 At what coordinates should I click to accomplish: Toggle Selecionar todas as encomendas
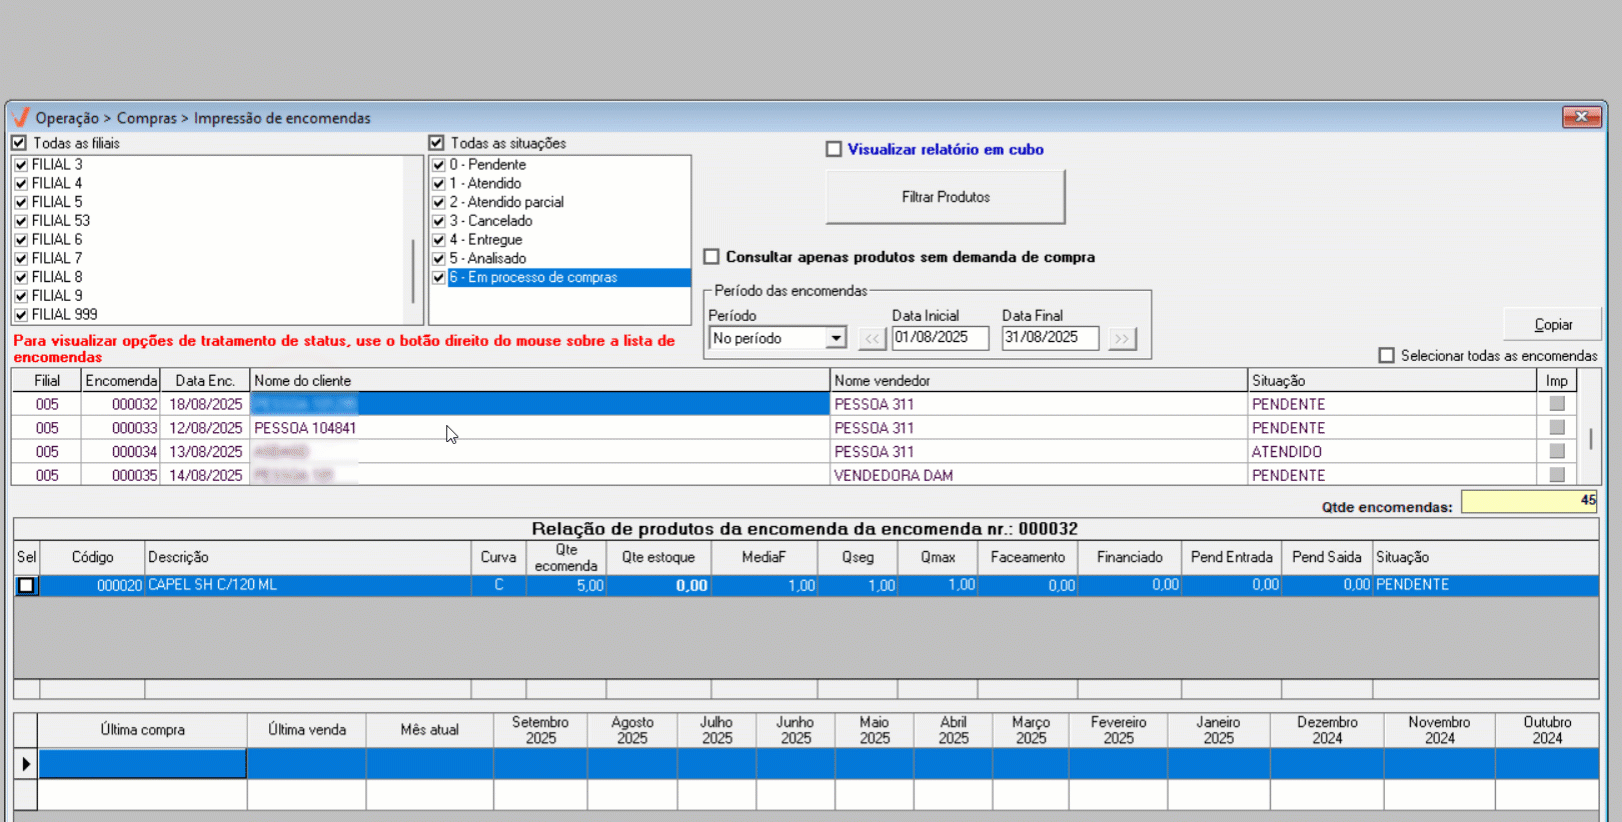point(1386,356)
